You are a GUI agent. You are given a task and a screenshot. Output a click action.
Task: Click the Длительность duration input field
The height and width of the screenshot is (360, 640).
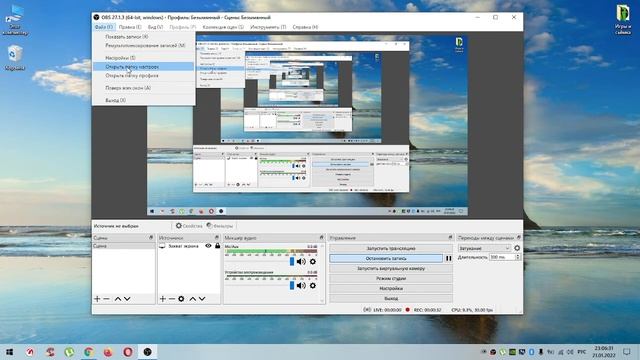502,257
